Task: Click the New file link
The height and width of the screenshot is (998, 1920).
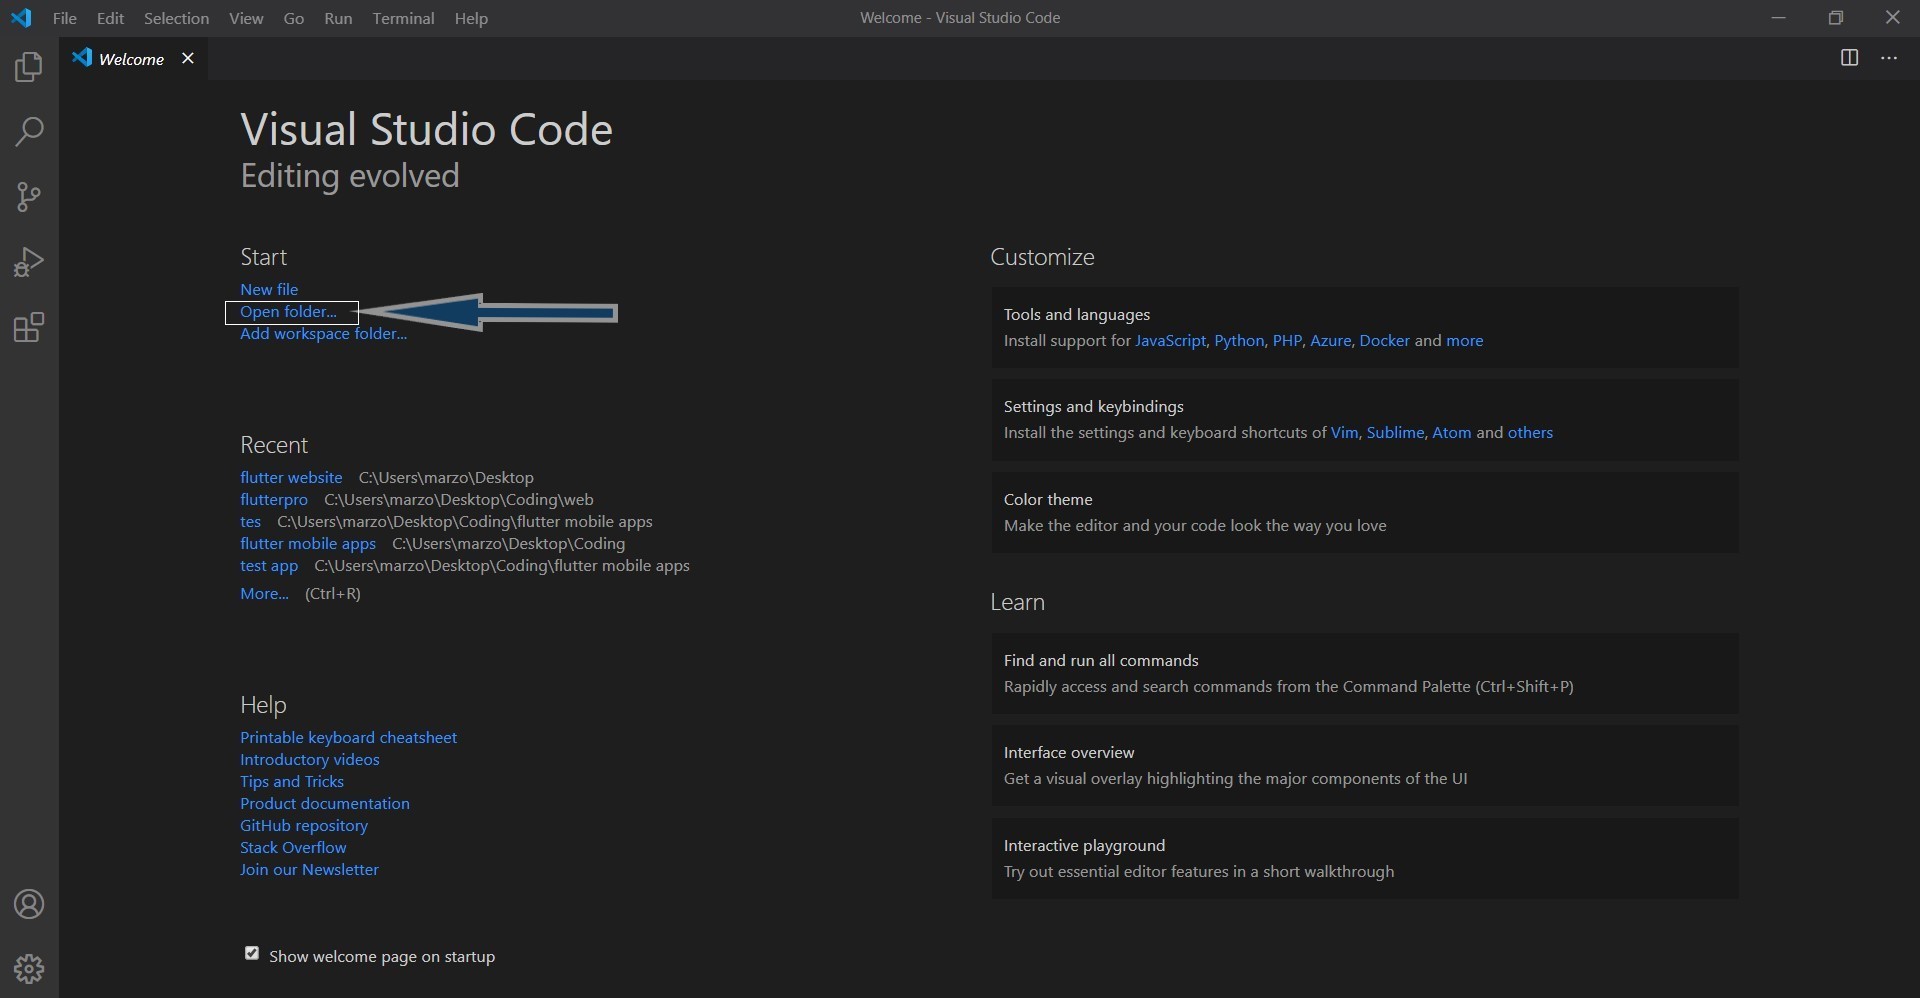Action: coord(269,289)
